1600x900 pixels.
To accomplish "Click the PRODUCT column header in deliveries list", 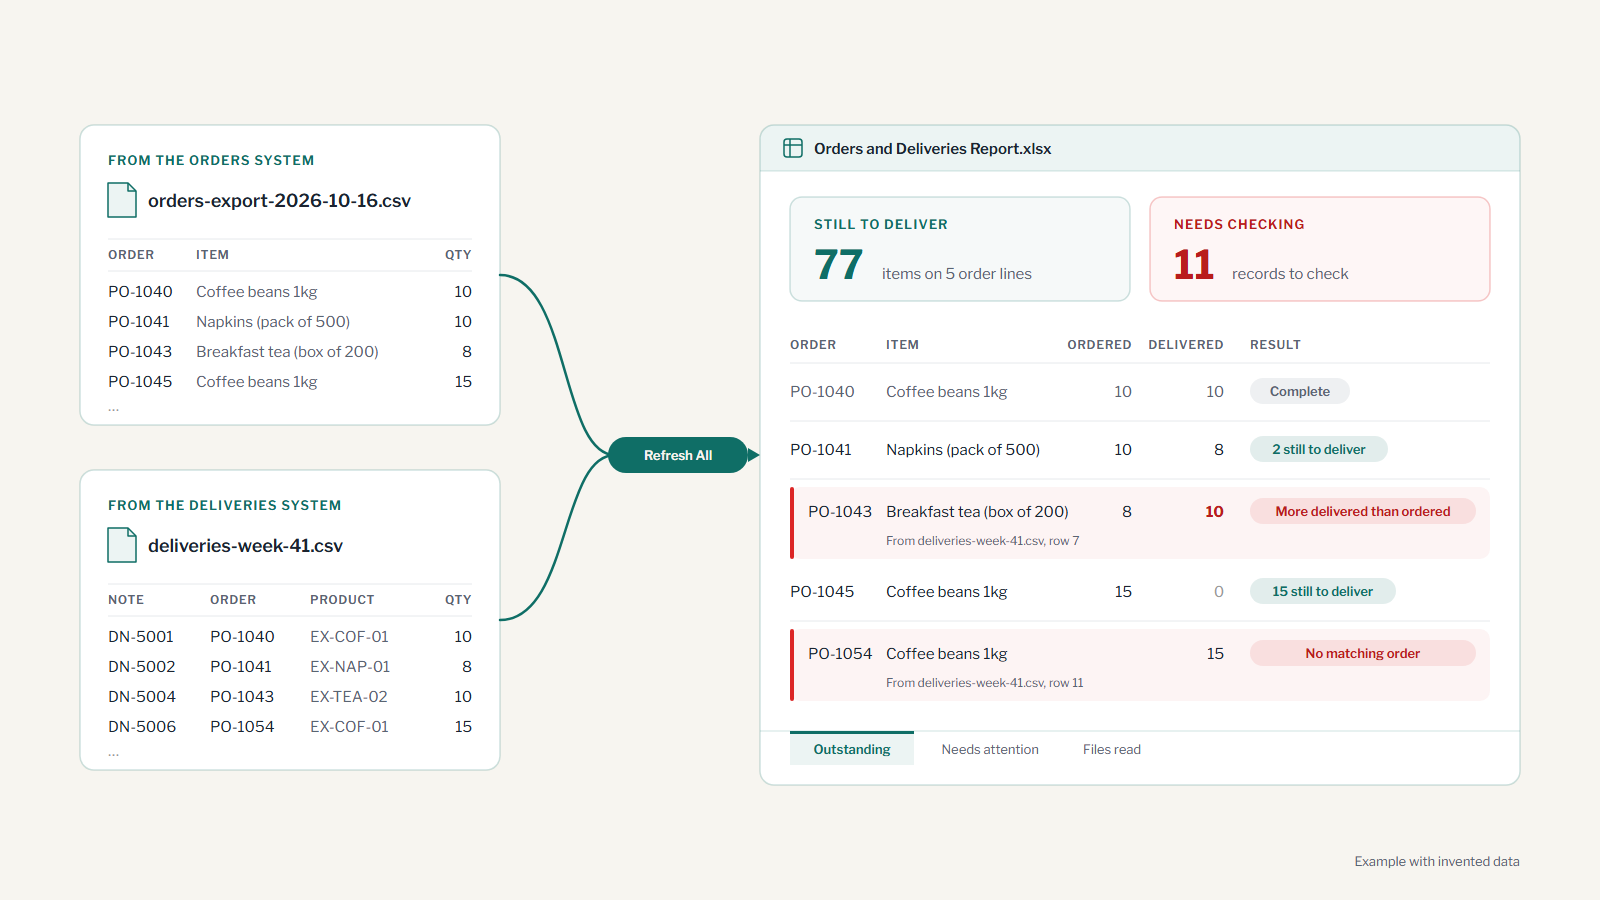I will (x=342, y=600).
